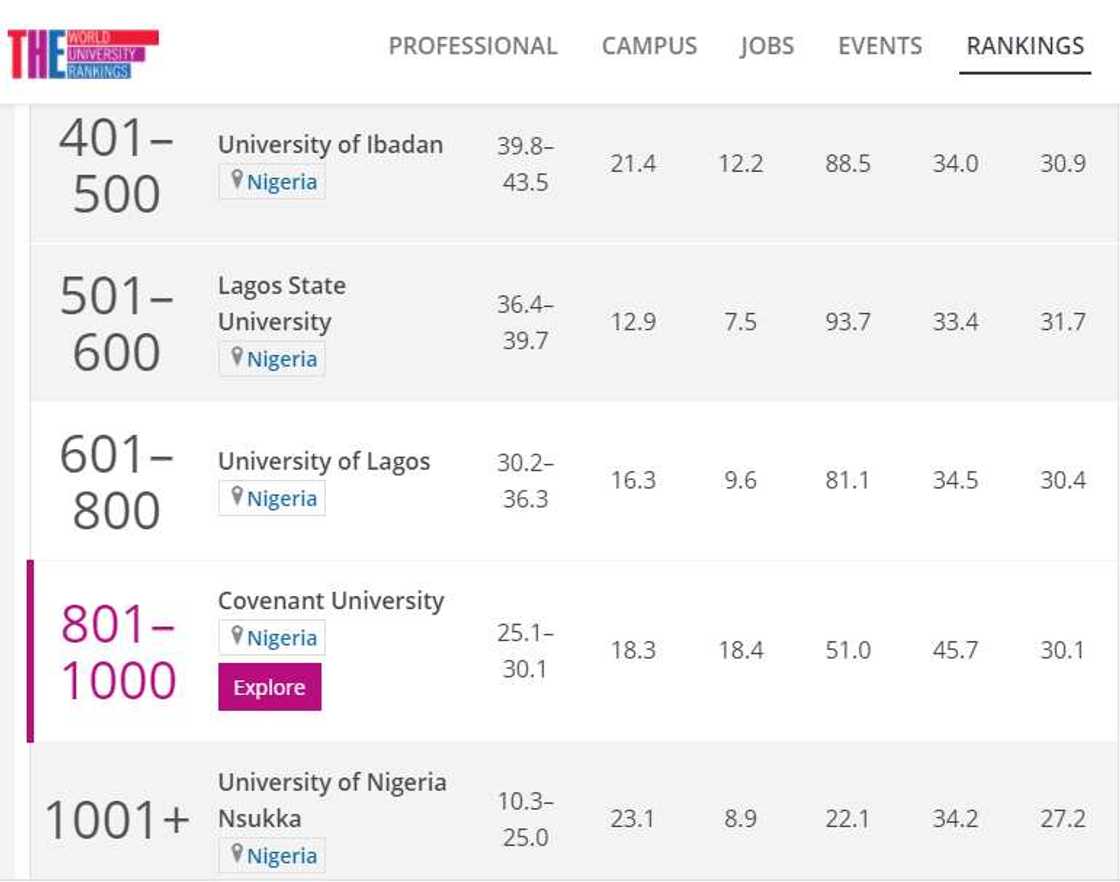1120x882 pixels.
Task: Click the location pin icon under Covenant University
Action: (237, 636)
